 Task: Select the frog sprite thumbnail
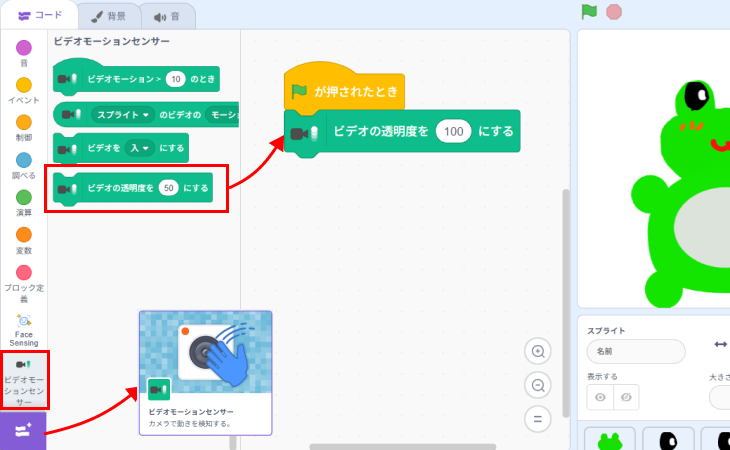[609, 438]
